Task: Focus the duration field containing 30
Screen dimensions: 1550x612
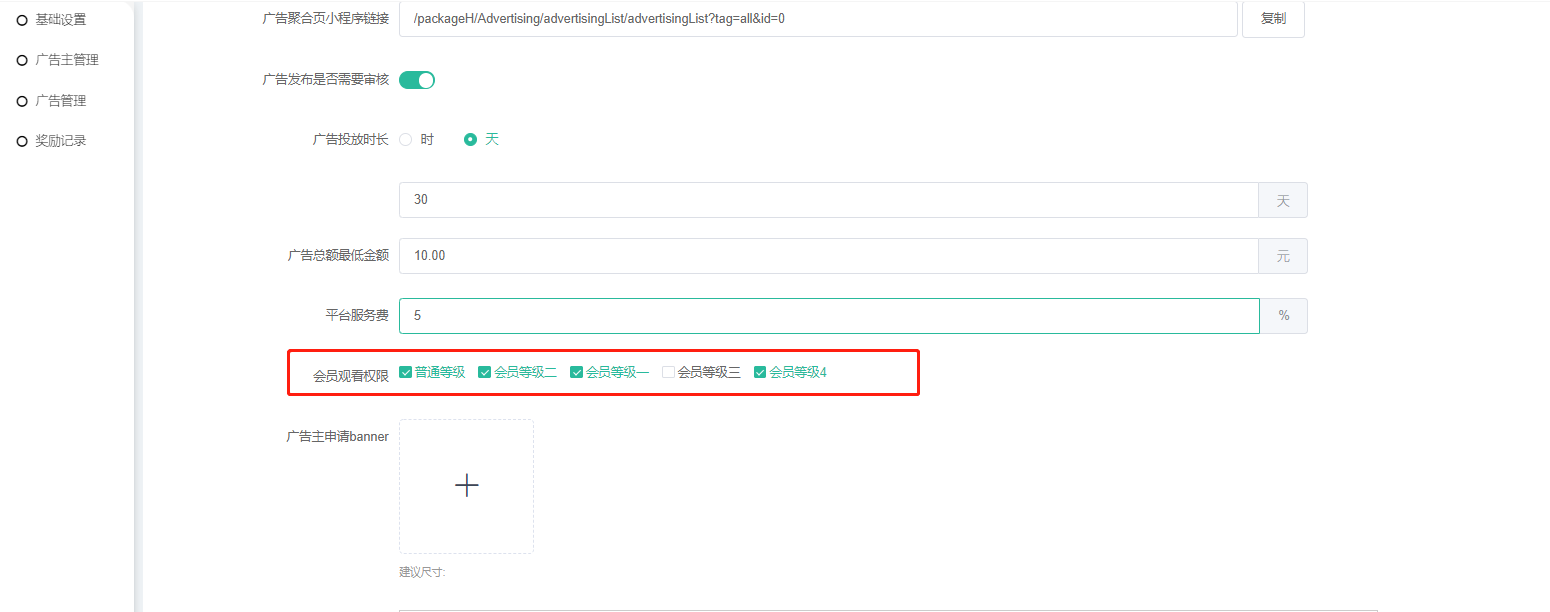Action: pyautogui.click(x=827, y=200)
